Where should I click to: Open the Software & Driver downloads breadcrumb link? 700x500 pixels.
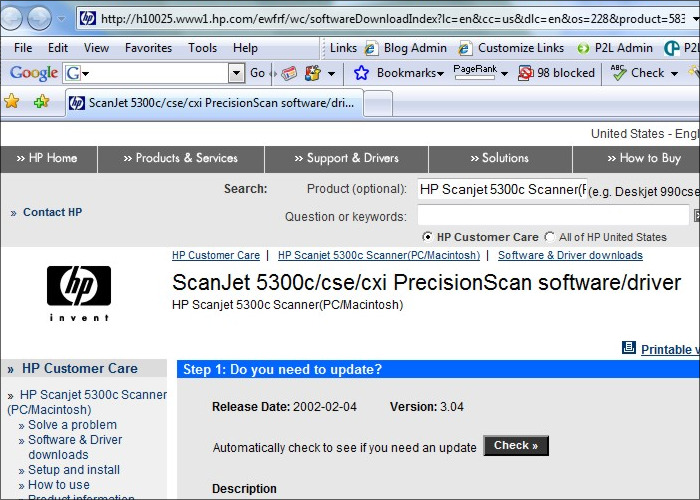(570, 255)
